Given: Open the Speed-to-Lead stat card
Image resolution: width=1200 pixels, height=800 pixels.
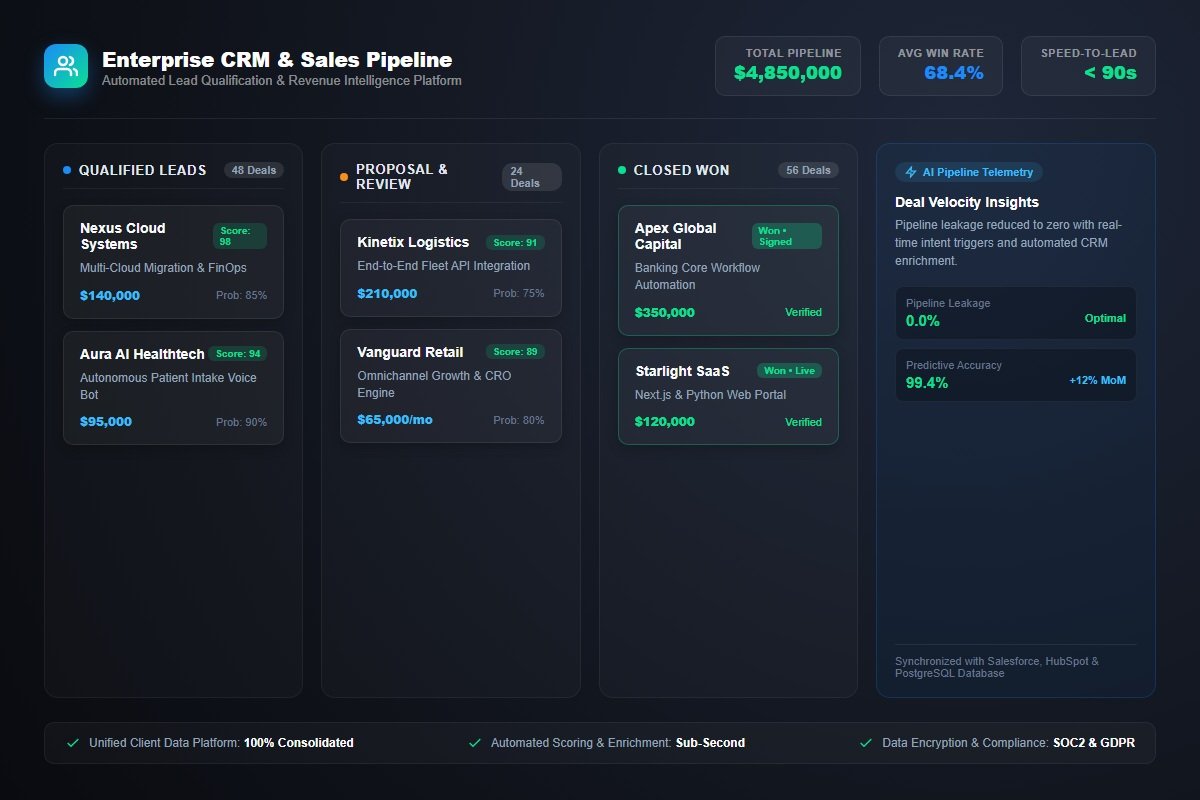Looking at the screenshot, I should coord(1088,66).
